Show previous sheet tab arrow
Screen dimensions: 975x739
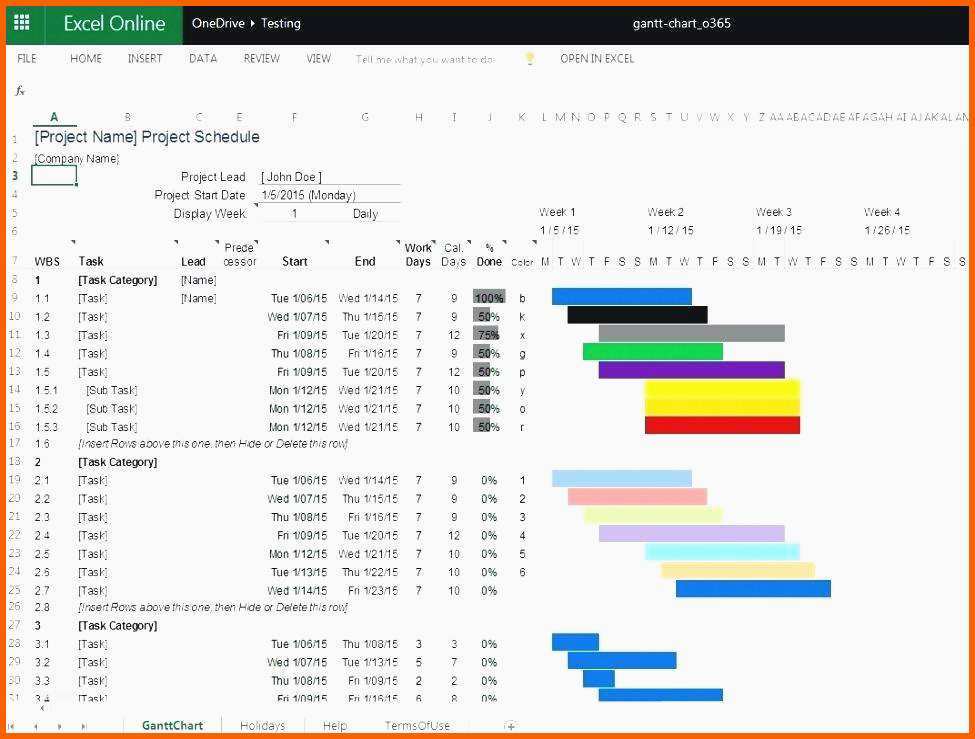(x=35, y=726)
